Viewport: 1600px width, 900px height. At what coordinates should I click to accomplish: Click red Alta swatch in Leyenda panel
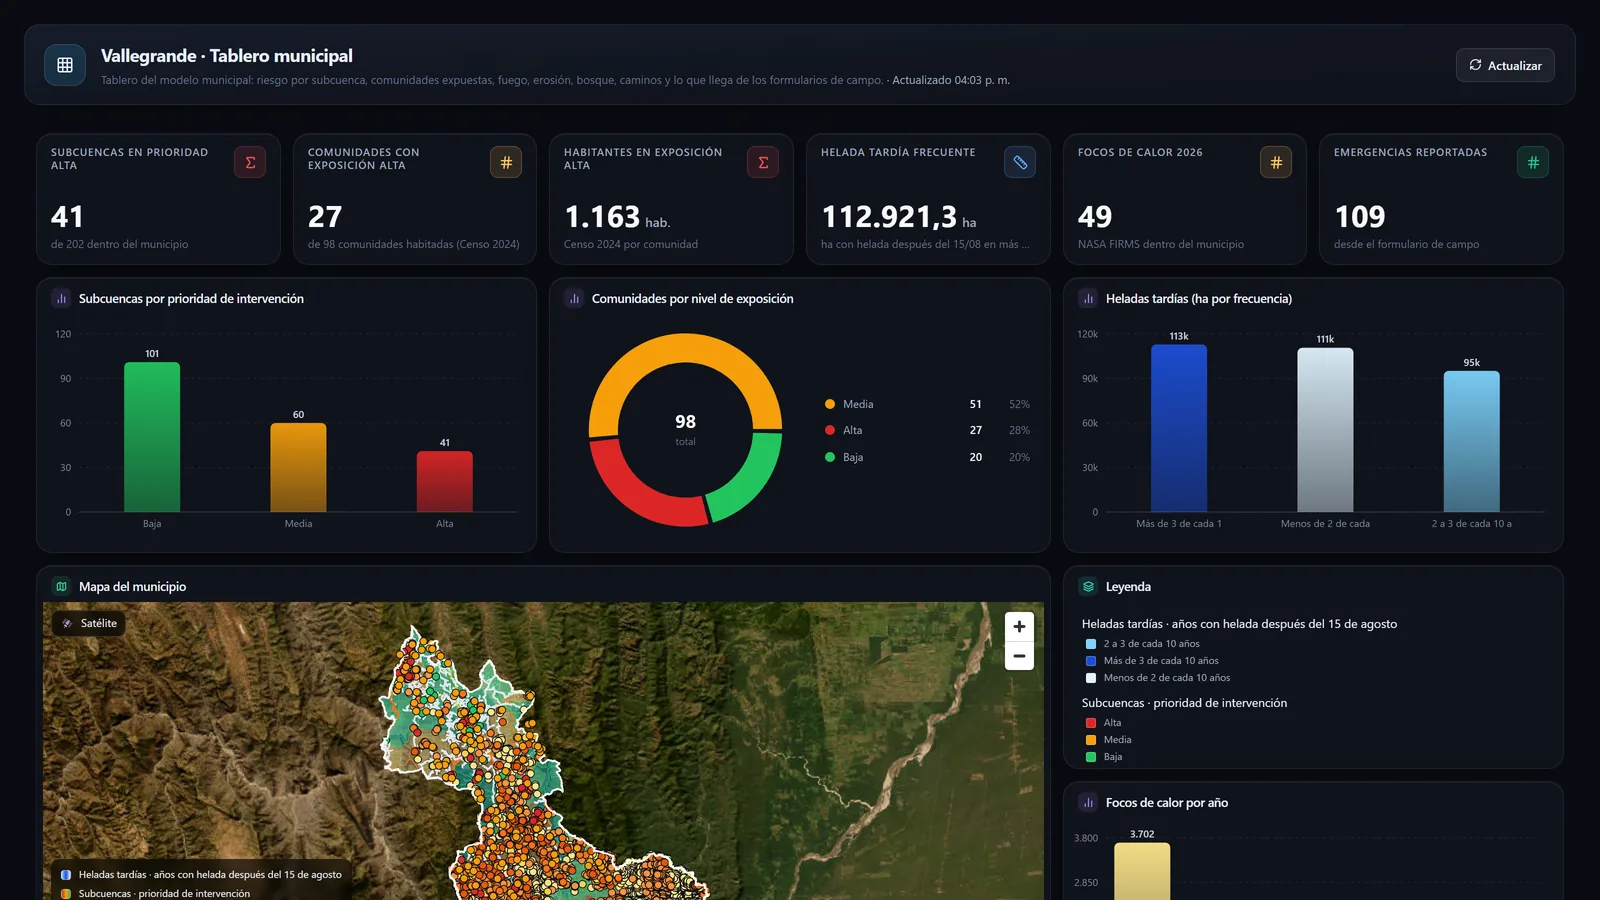(x=1091, y=723)
